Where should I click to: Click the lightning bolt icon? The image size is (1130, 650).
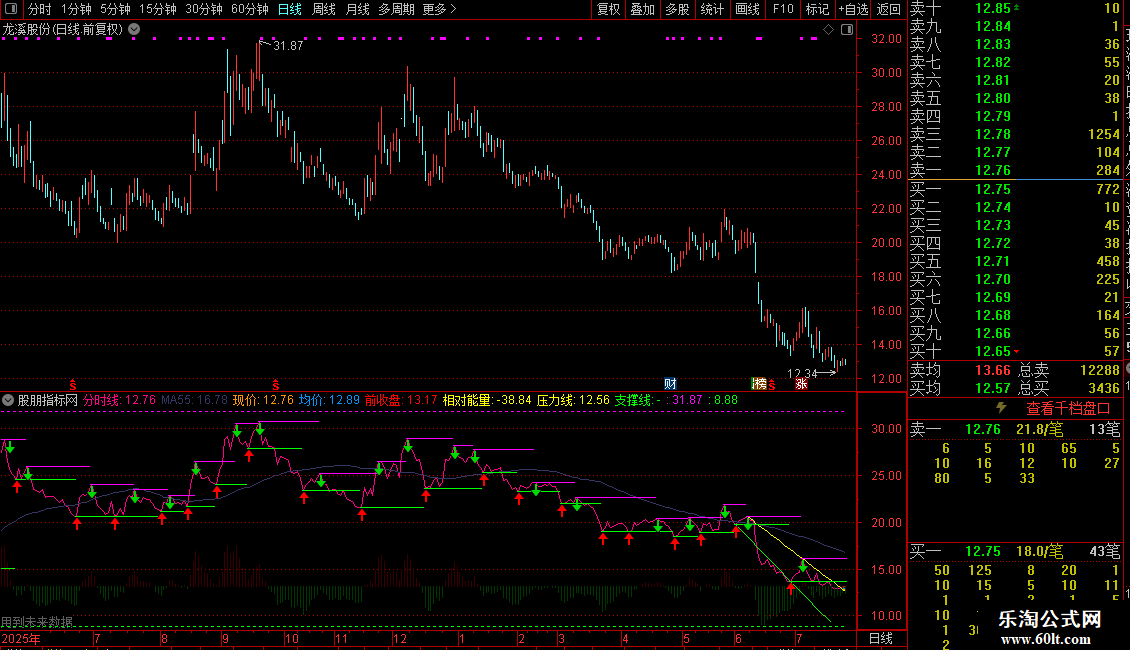pos(1001,408)
